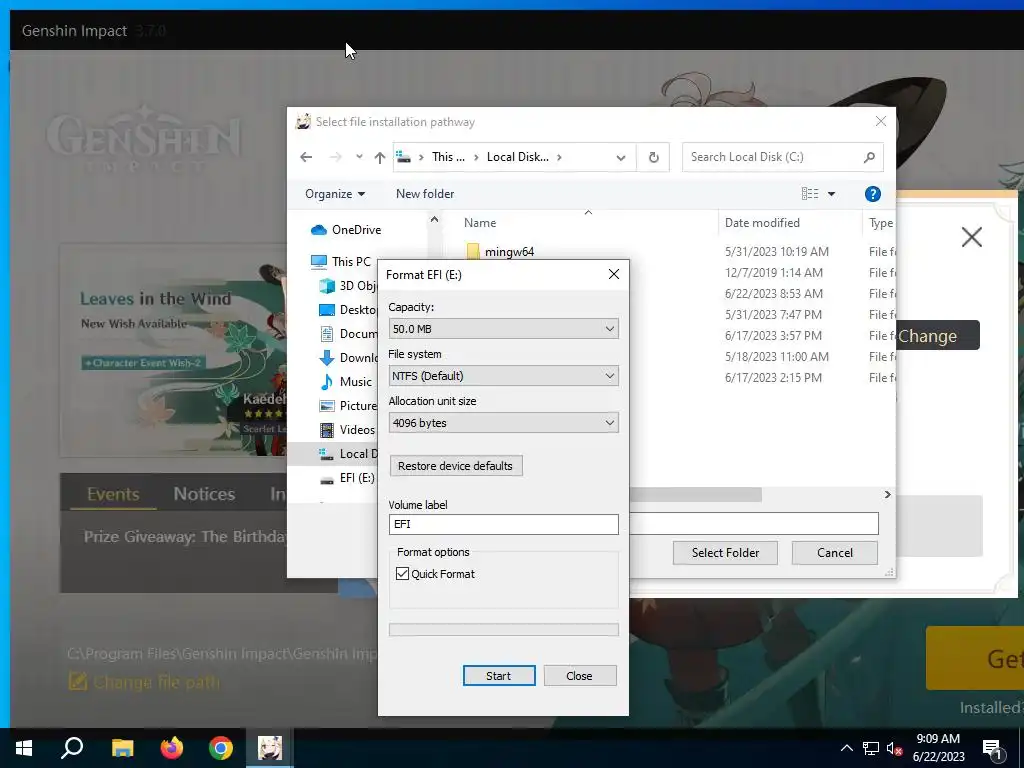Open the File system dropdown NTFS (Default)
This screenshot has height=768, width=1024.
(504, 376)
